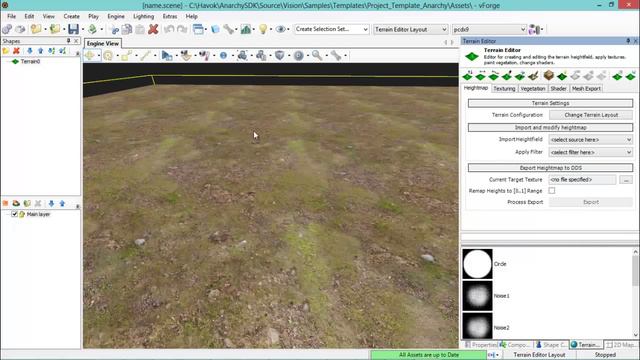Collapse Export Heightmap to DDS section header
640x360 pixels.
click(x=550, y=168)
